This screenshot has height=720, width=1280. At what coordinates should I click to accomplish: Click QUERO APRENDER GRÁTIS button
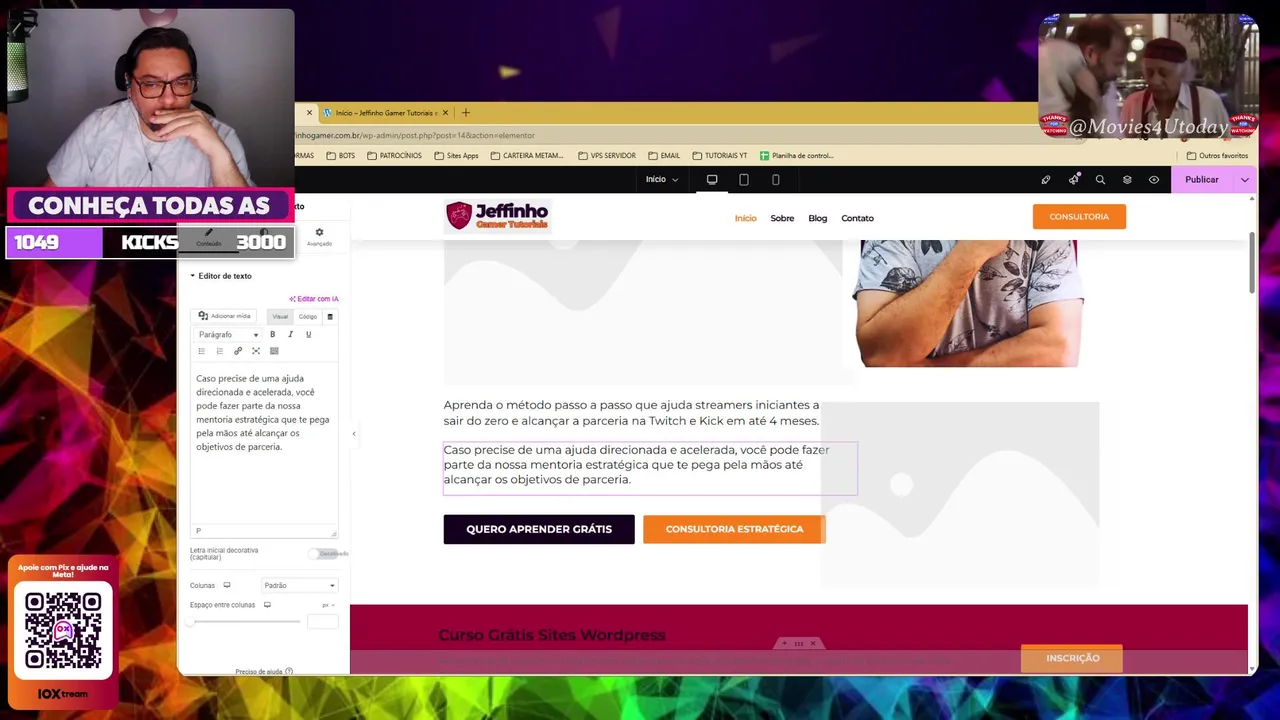[x=539, y=529]
